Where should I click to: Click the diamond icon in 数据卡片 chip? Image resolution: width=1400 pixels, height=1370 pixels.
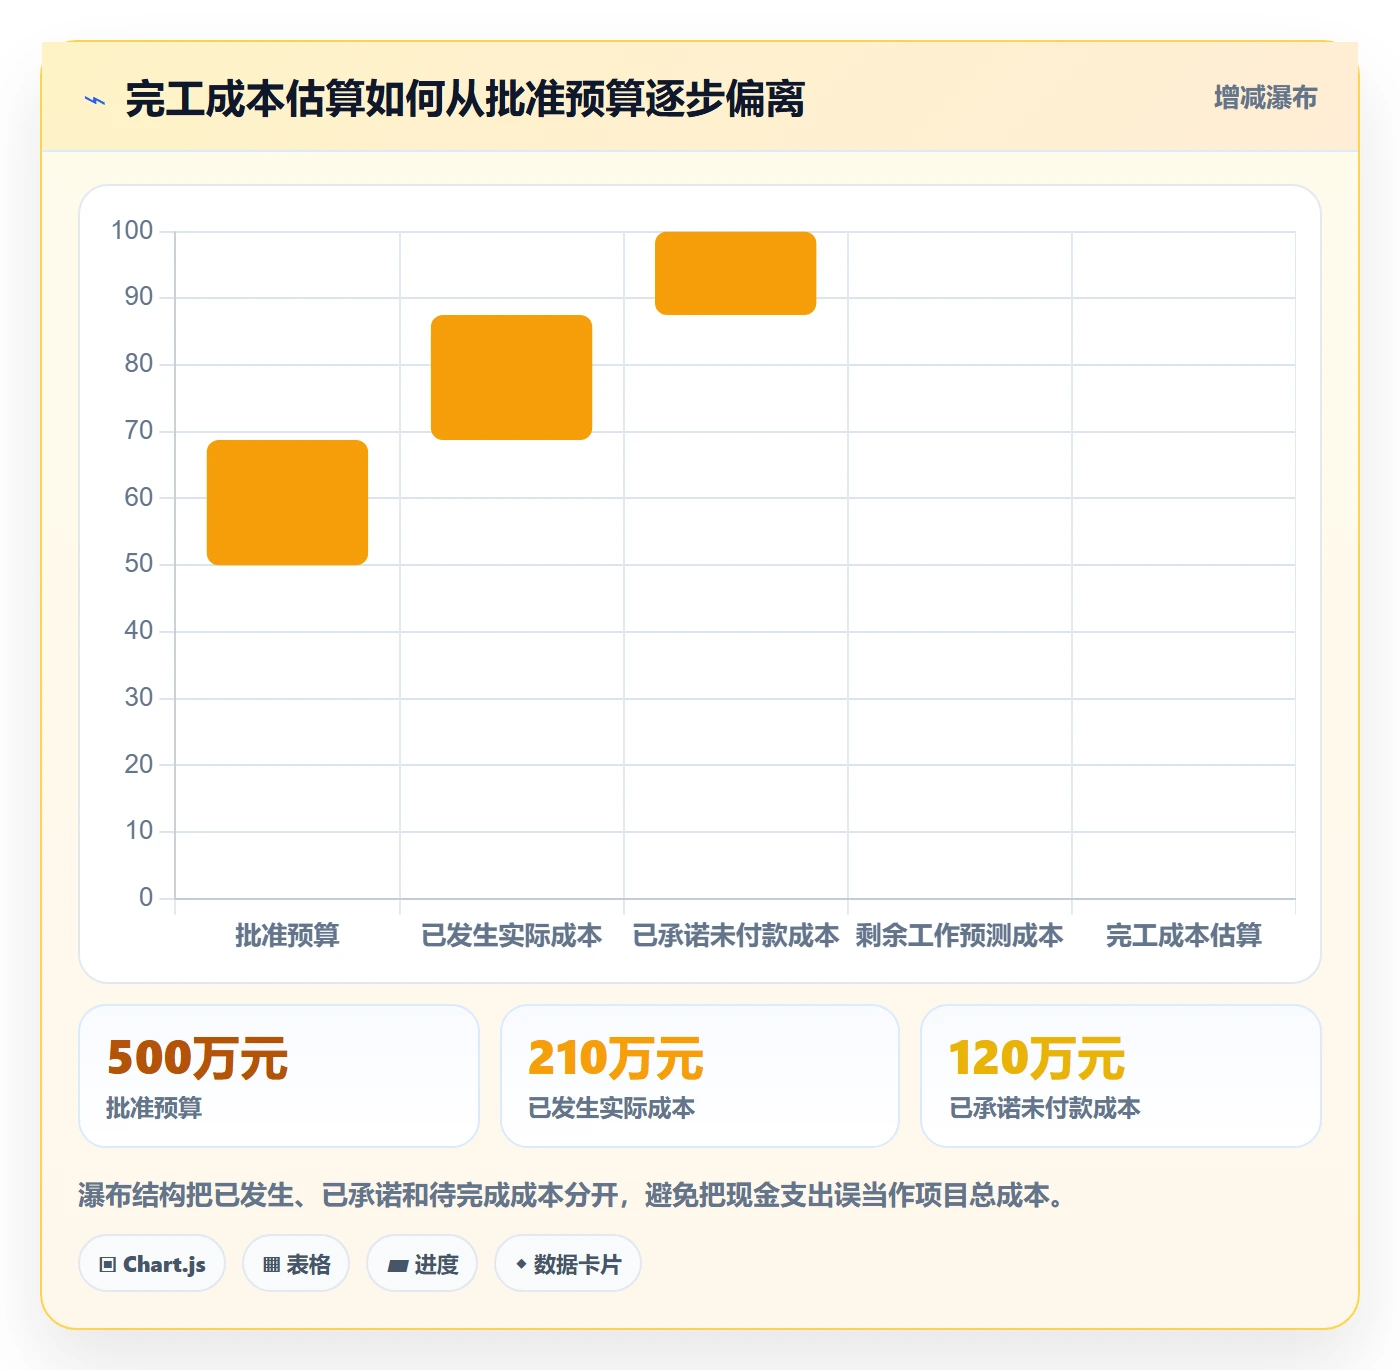coord(521,1264)
